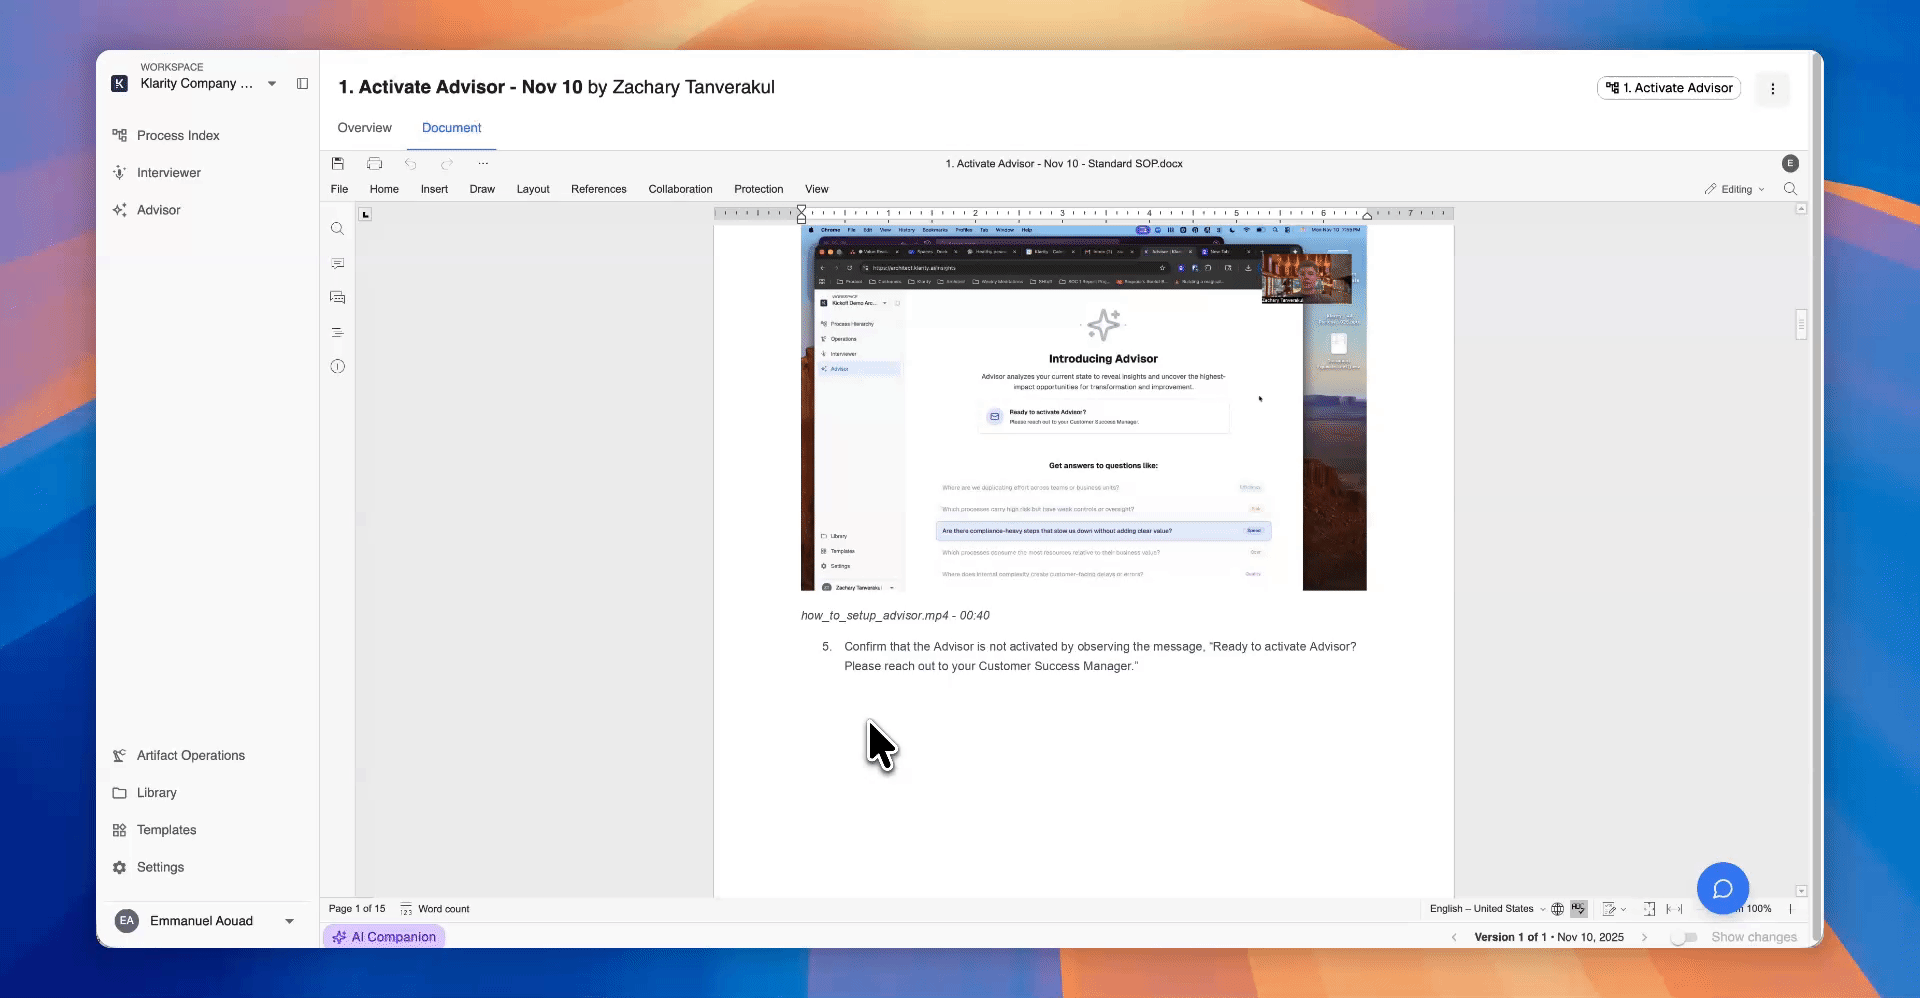Open the Protection ribbon tab
This screenshot has width=1920, height=998.
pyautogui.click(x=759, y=189)
